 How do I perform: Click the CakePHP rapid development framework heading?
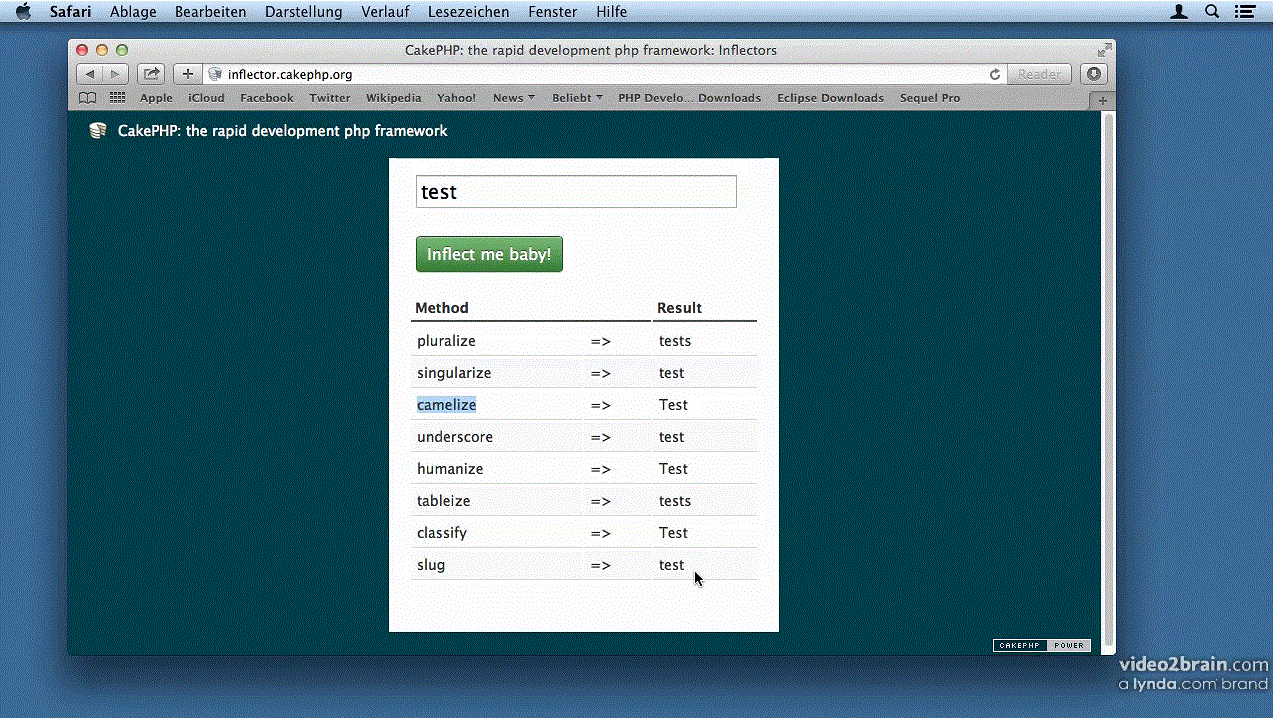[282, 131]
